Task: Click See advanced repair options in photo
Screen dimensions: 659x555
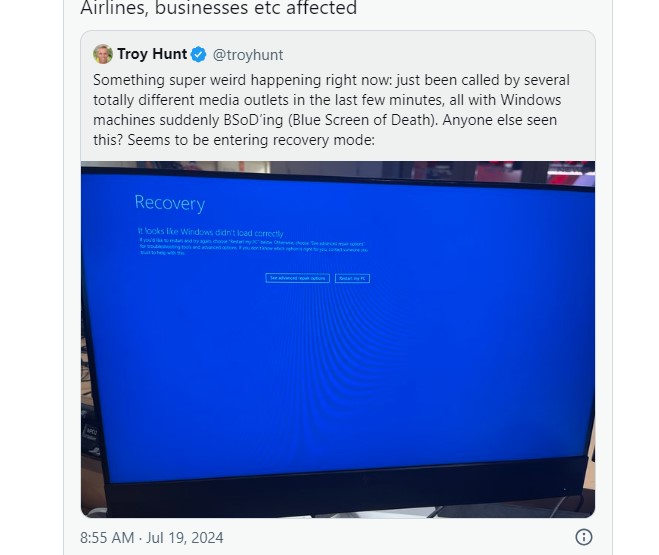Action: pyautogui.click(x=298, y=278)
